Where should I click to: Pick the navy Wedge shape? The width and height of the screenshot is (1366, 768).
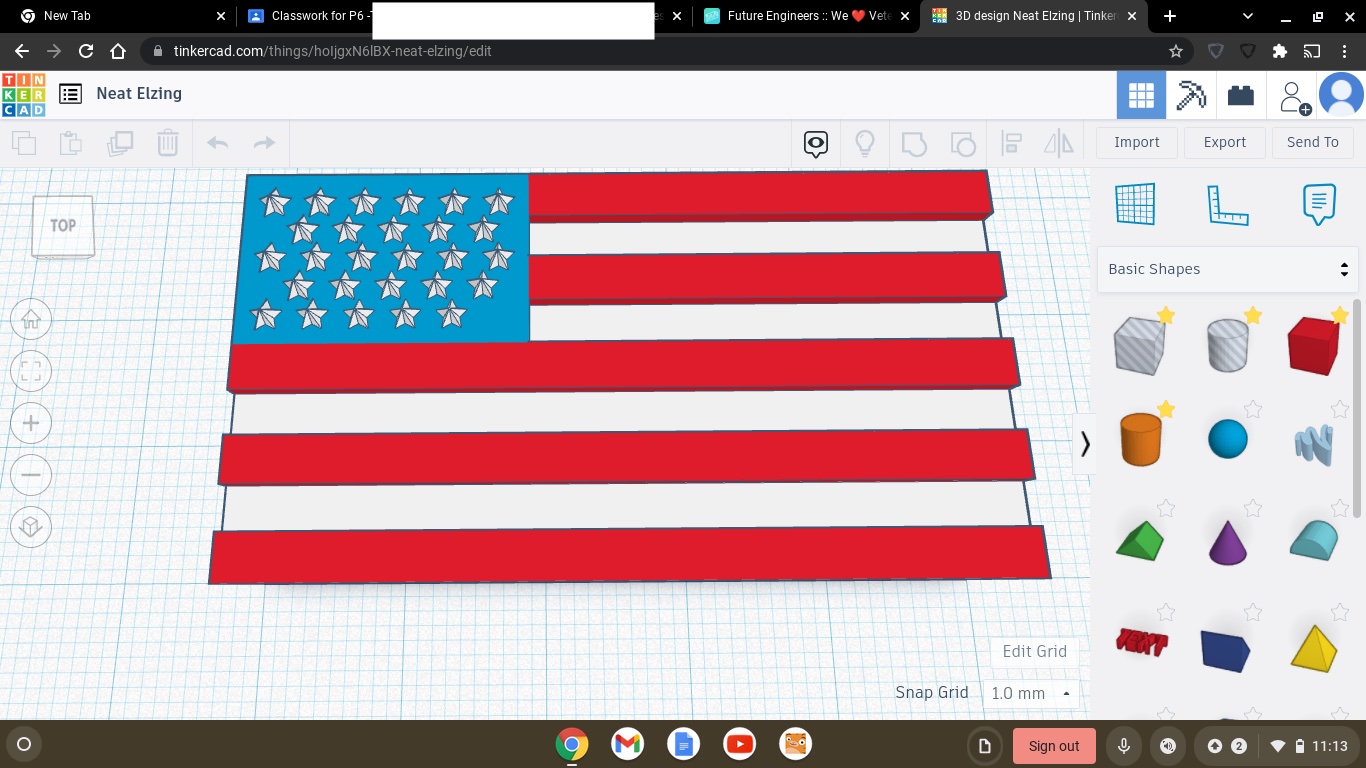coord(1226,650)
